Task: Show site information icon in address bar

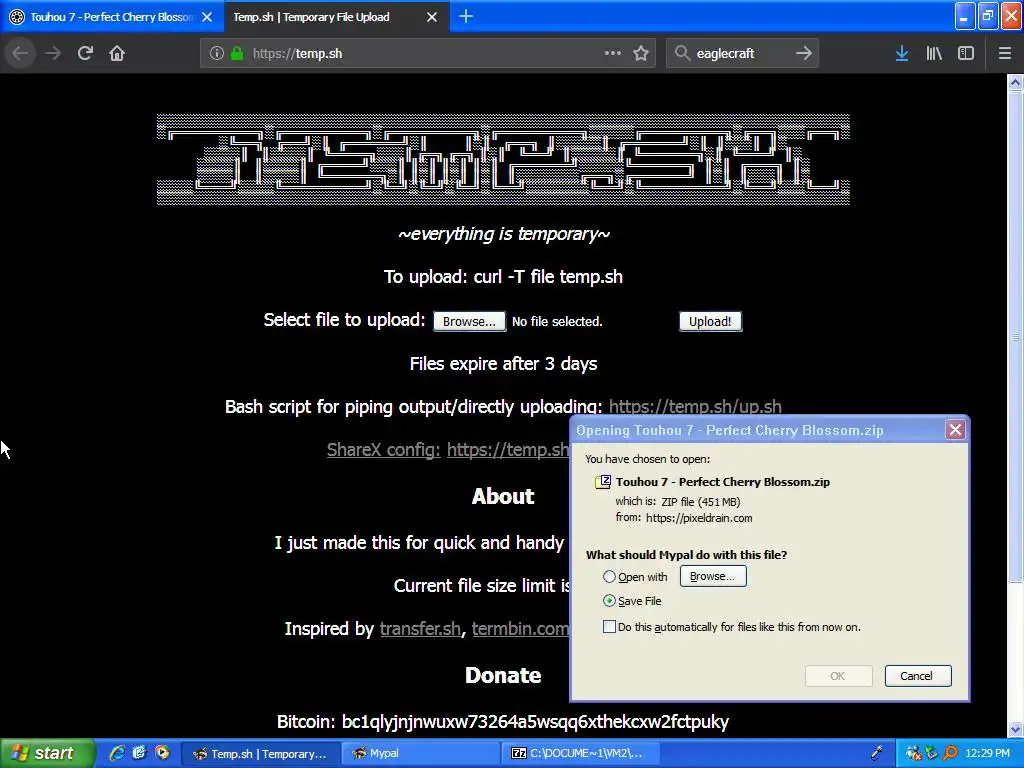Action: coord(217,54)
